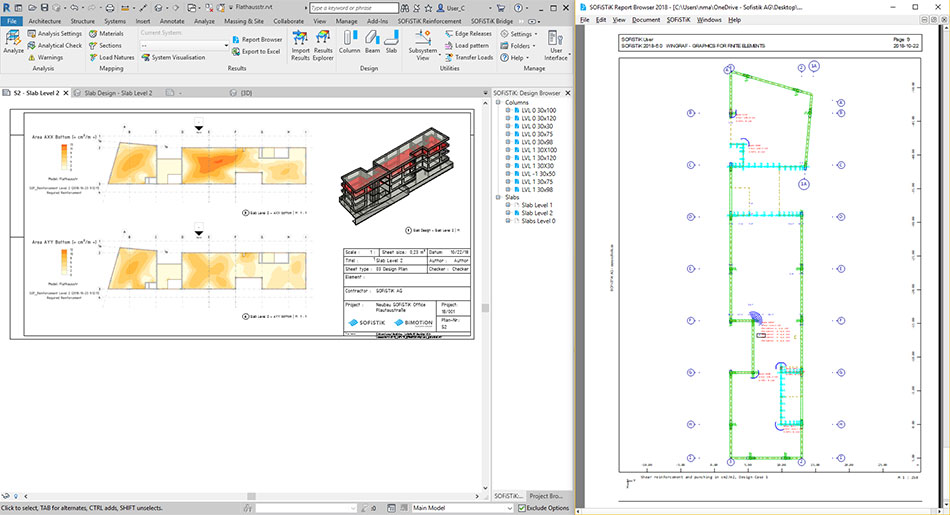This screenshot has height=515, width=950.
Task: Click Edge Releases utility
Action: pyautogui.click(x=468, y=33)
